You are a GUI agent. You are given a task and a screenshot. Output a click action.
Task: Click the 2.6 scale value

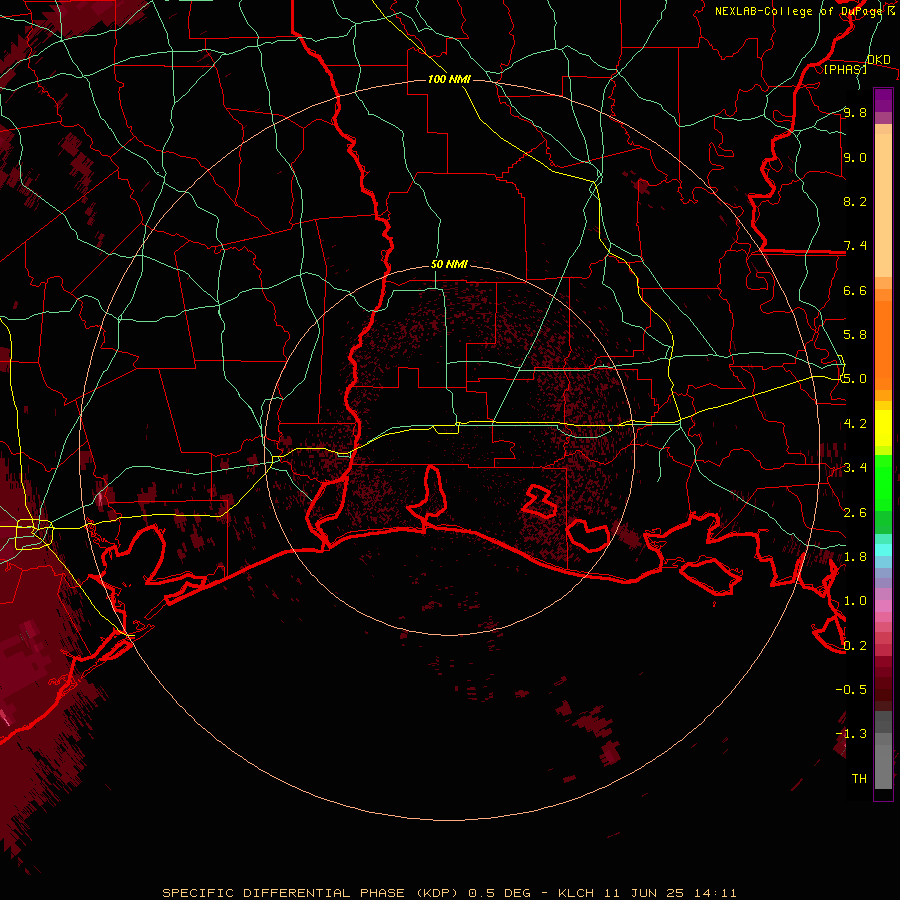[x=855, y=512]
